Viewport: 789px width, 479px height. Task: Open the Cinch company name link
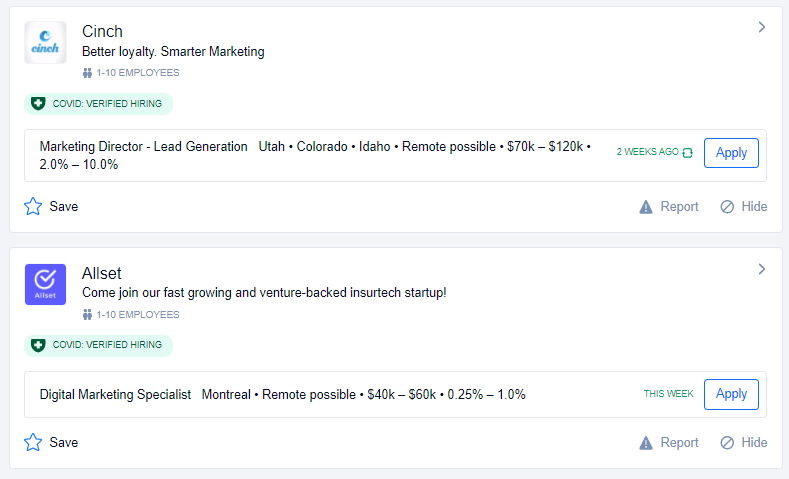pos(102,32)
